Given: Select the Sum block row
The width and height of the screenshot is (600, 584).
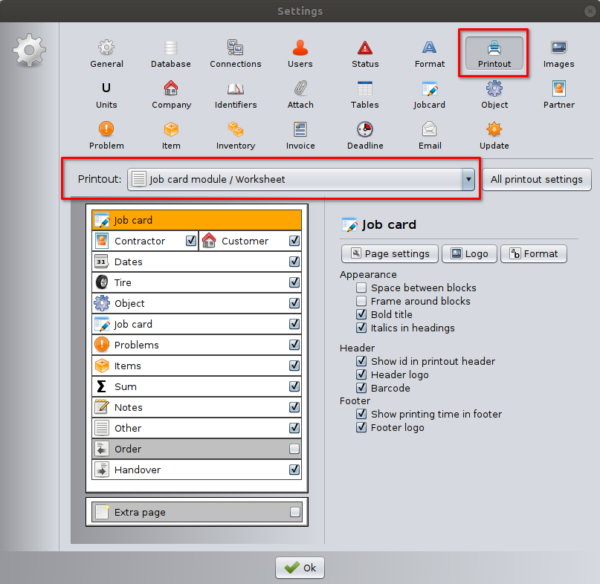Looking at the screenshot, I should [197, 387].
